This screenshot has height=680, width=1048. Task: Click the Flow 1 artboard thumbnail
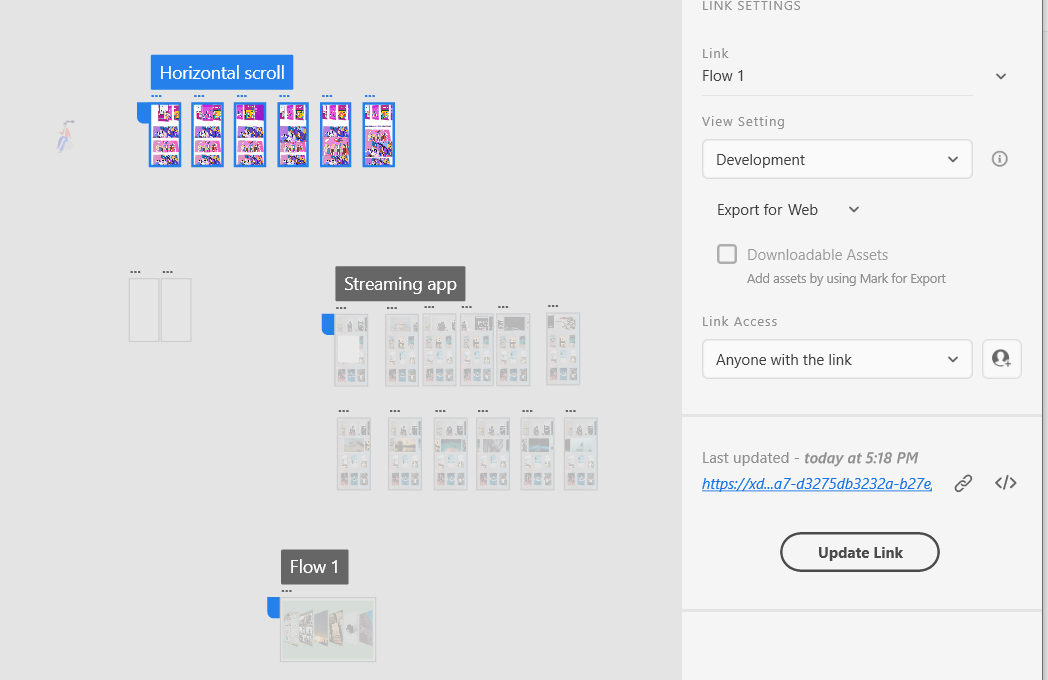point(330,630)
